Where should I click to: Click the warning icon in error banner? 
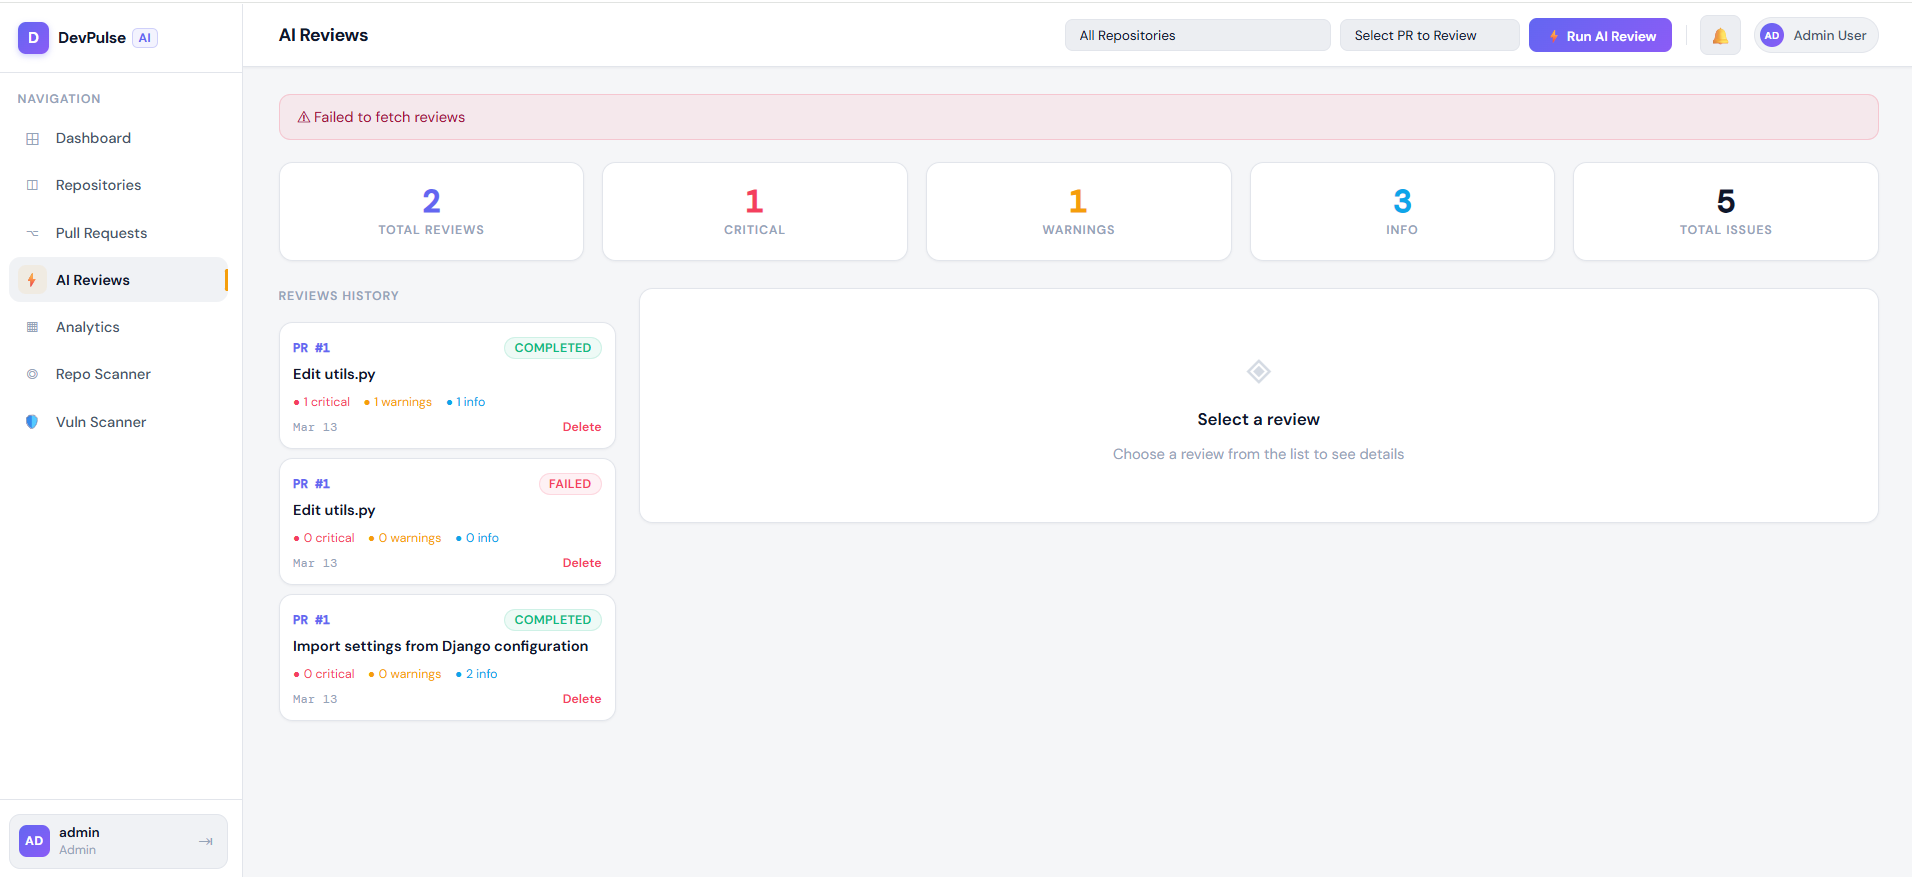304,118
